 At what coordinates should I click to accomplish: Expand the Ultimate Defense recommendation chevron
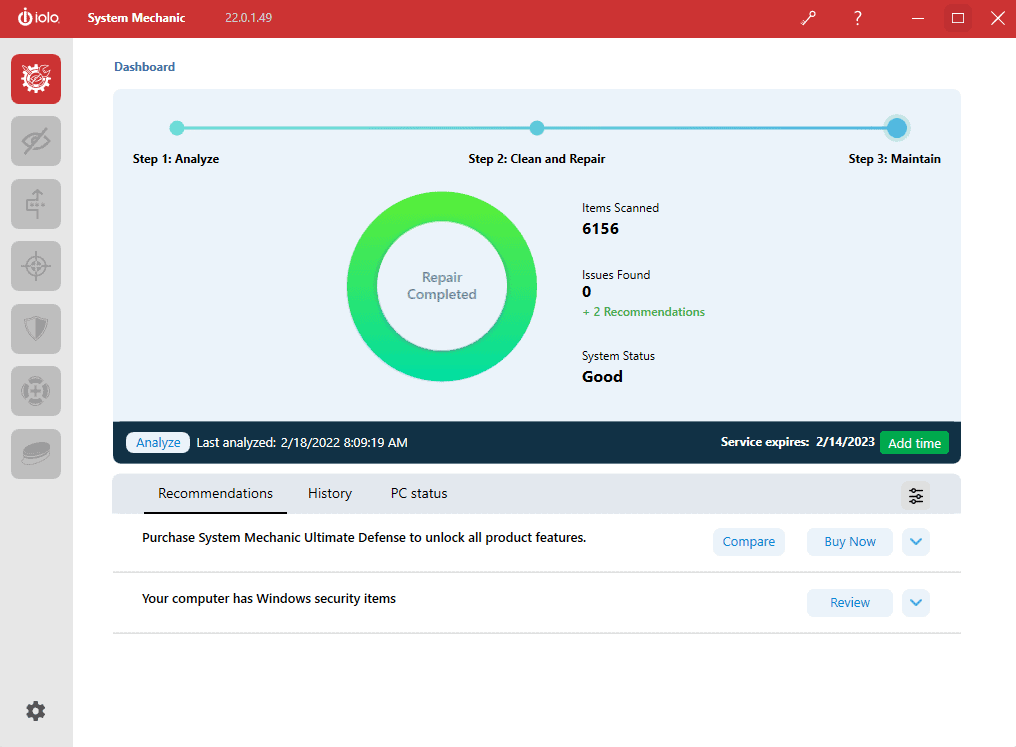click(915, 542)
